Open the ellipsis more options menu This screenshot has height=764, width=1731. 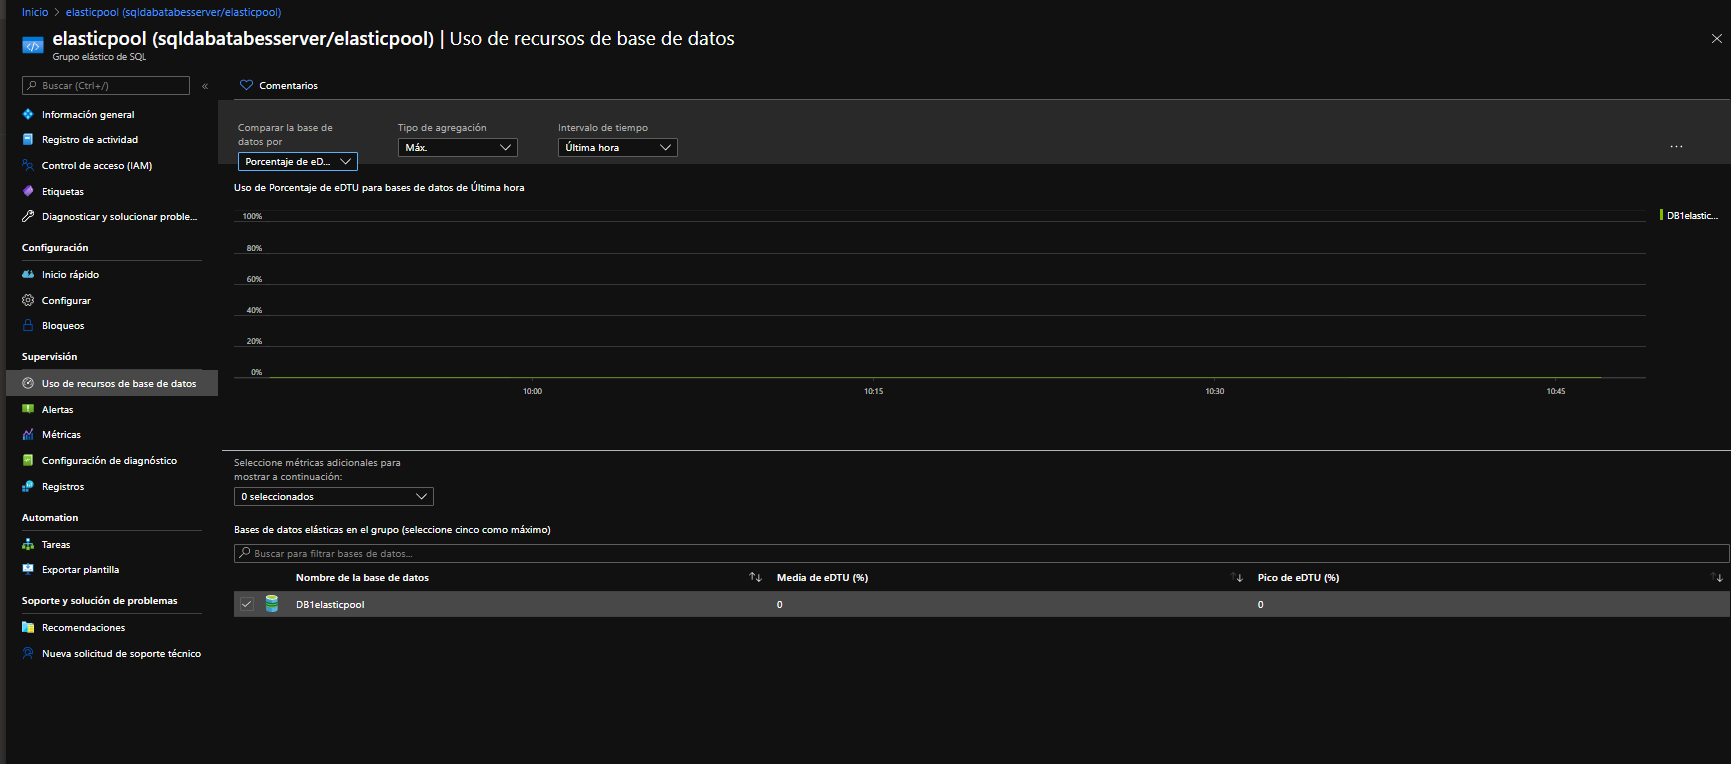[1676, 147]
